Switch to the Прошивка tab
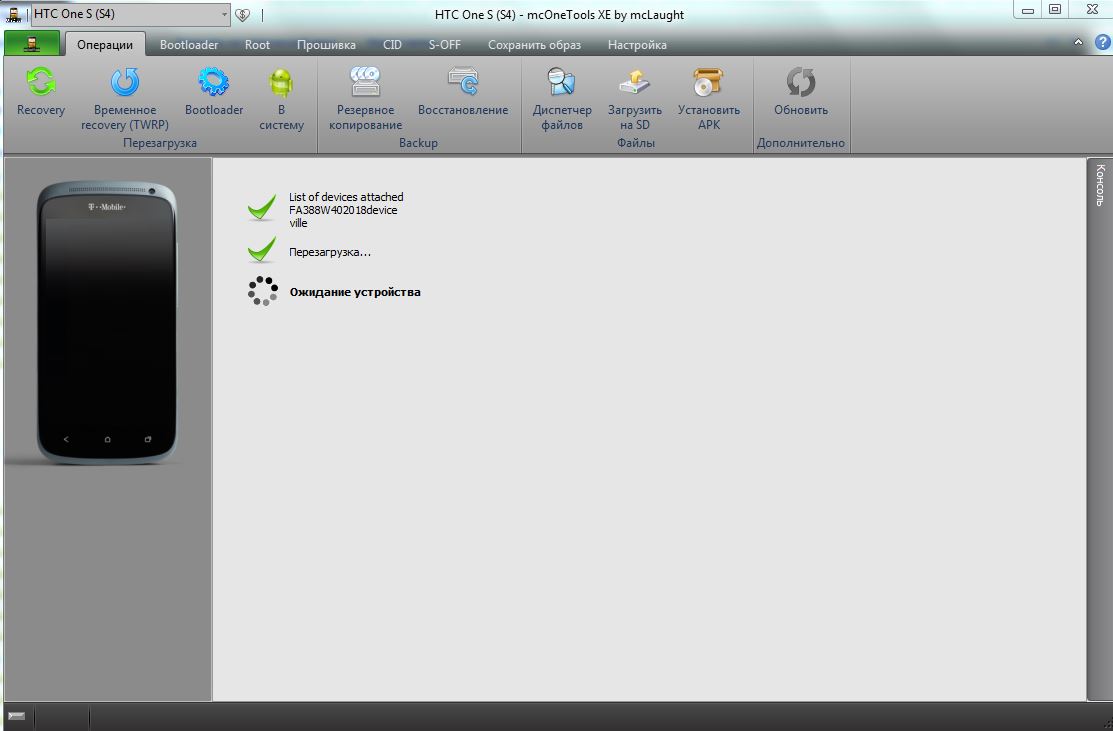This screenshot has width=1113, height=731. coord(326,45)
